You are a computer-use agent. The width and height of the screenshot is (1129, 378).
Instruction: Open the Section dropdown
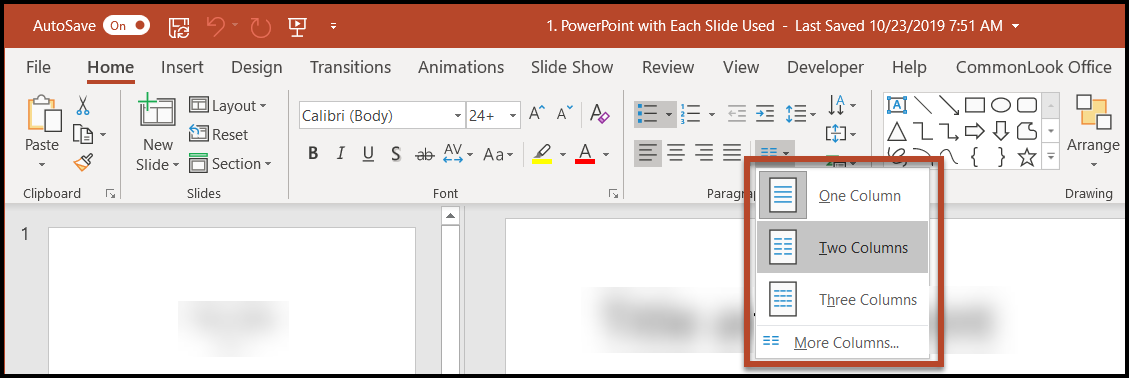[230, 164]
